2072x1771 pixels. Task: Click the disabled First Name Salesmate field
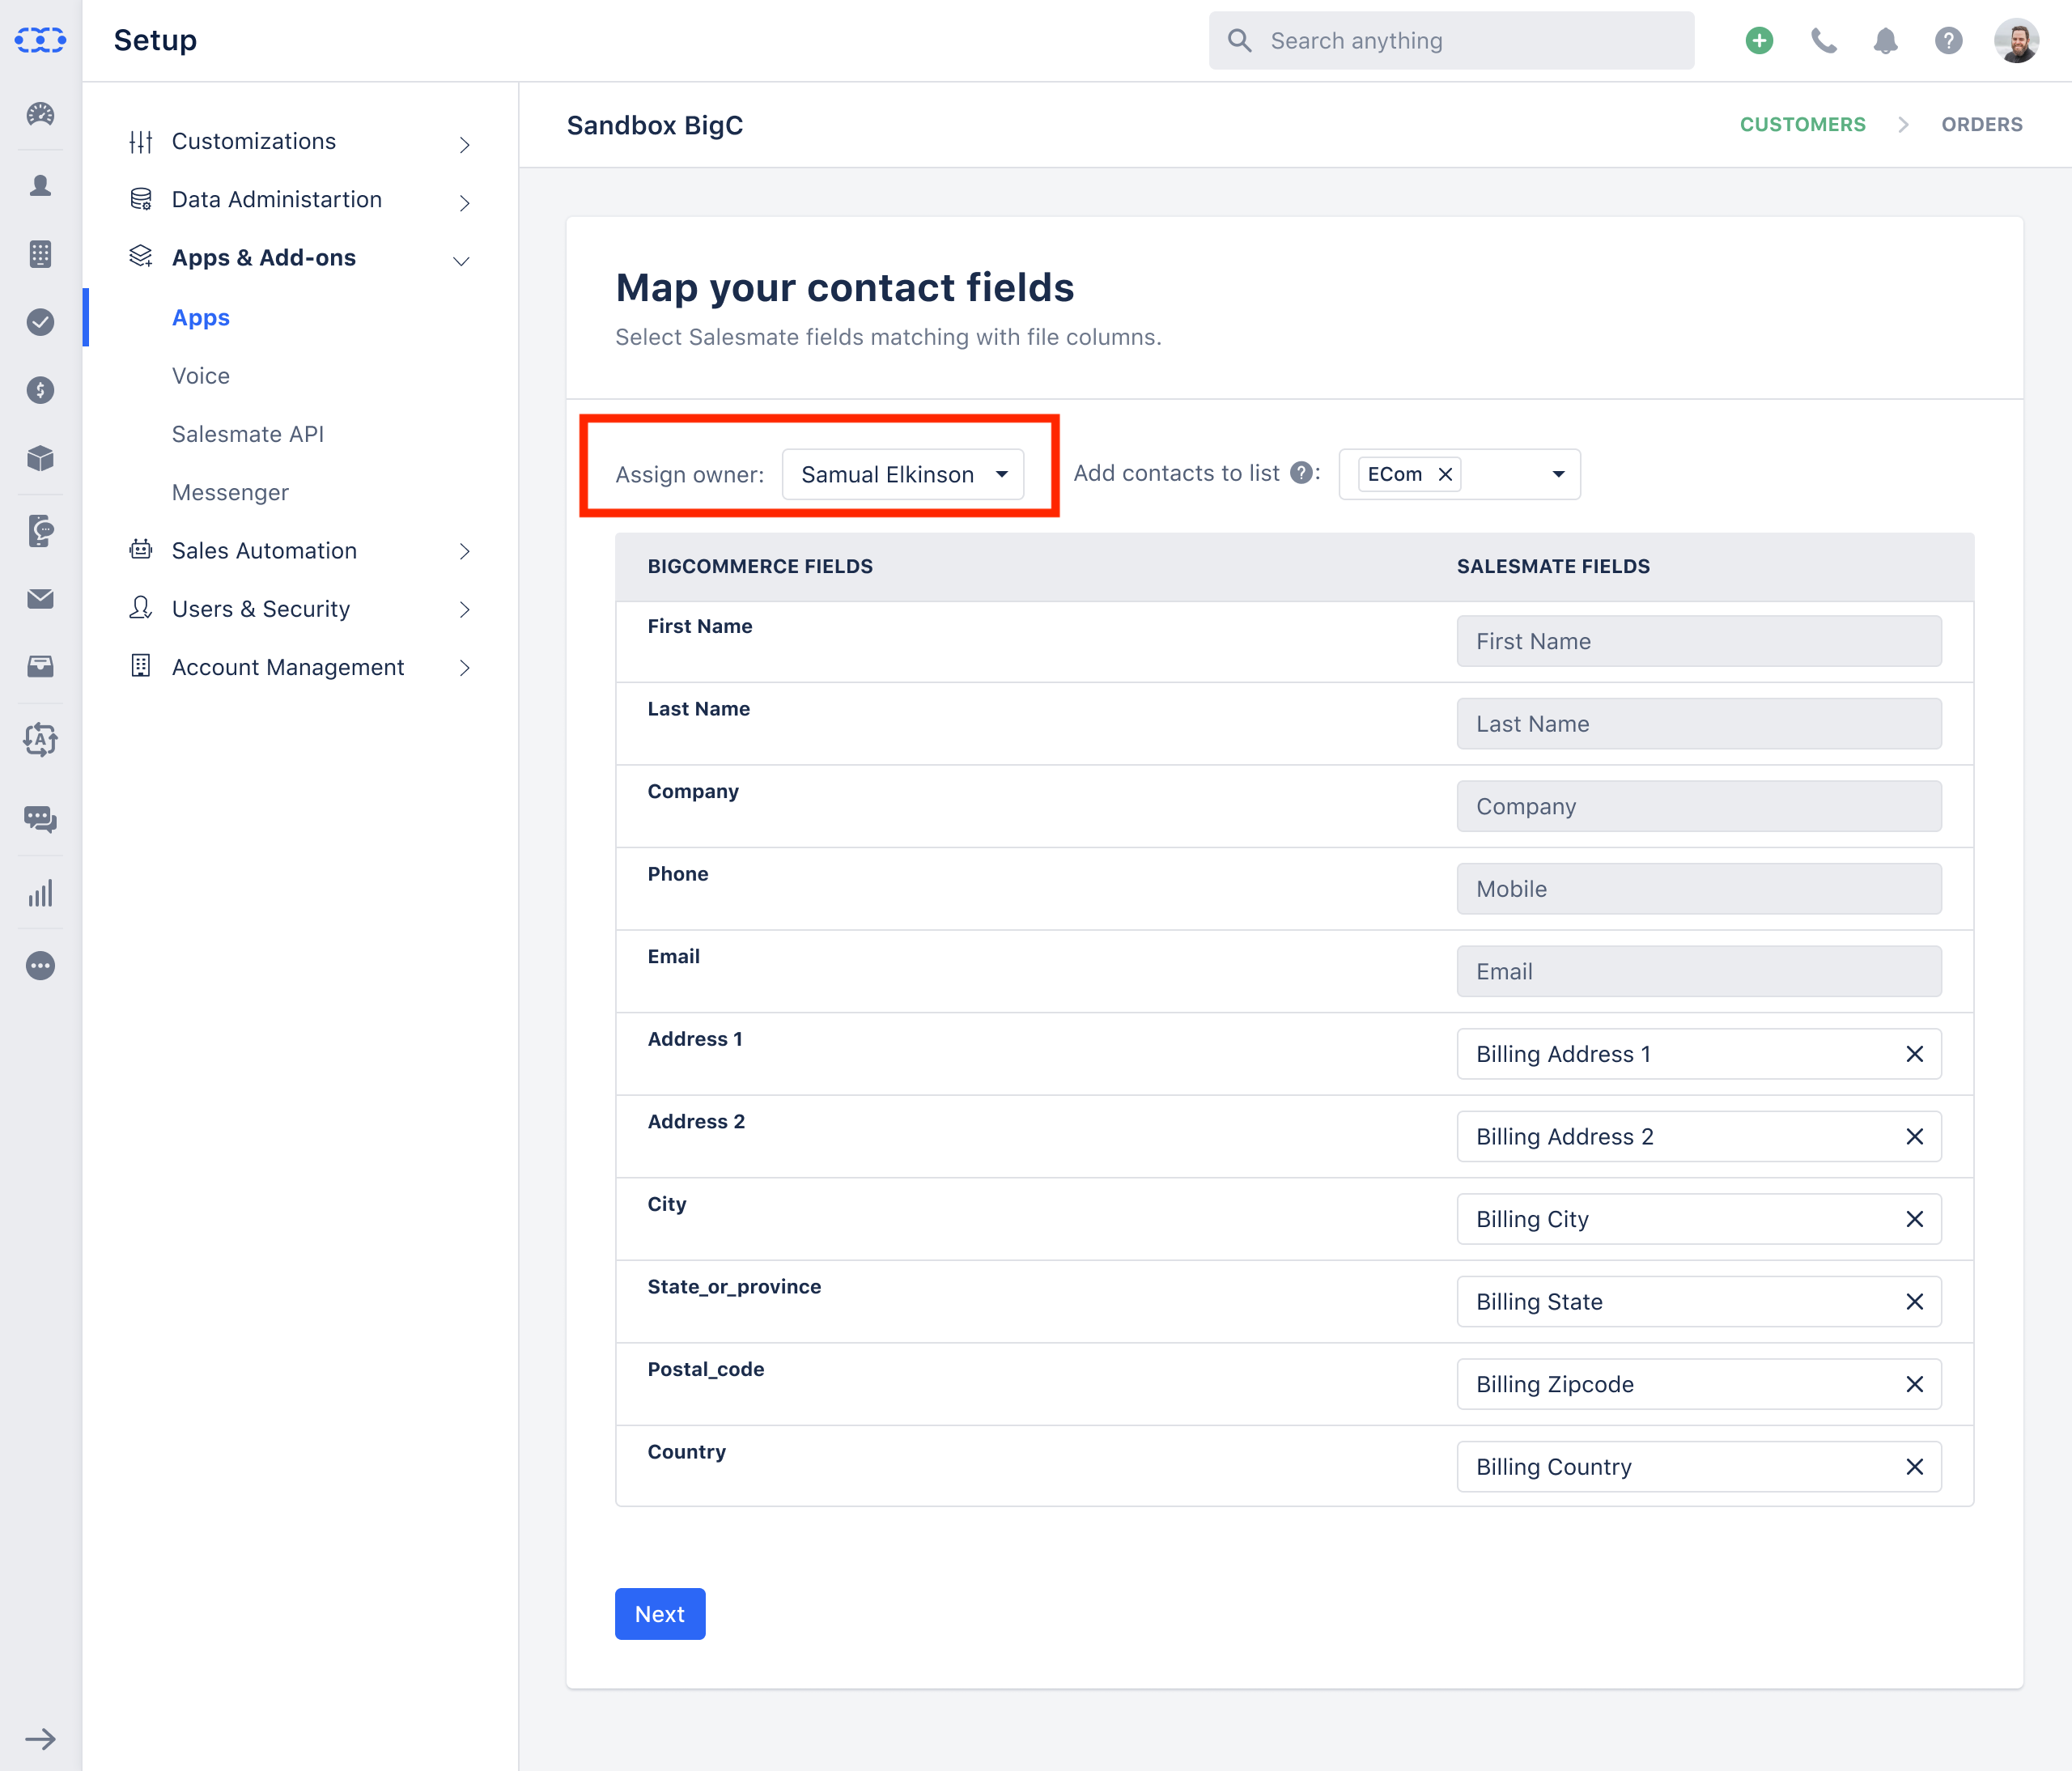click(1698, 641)
